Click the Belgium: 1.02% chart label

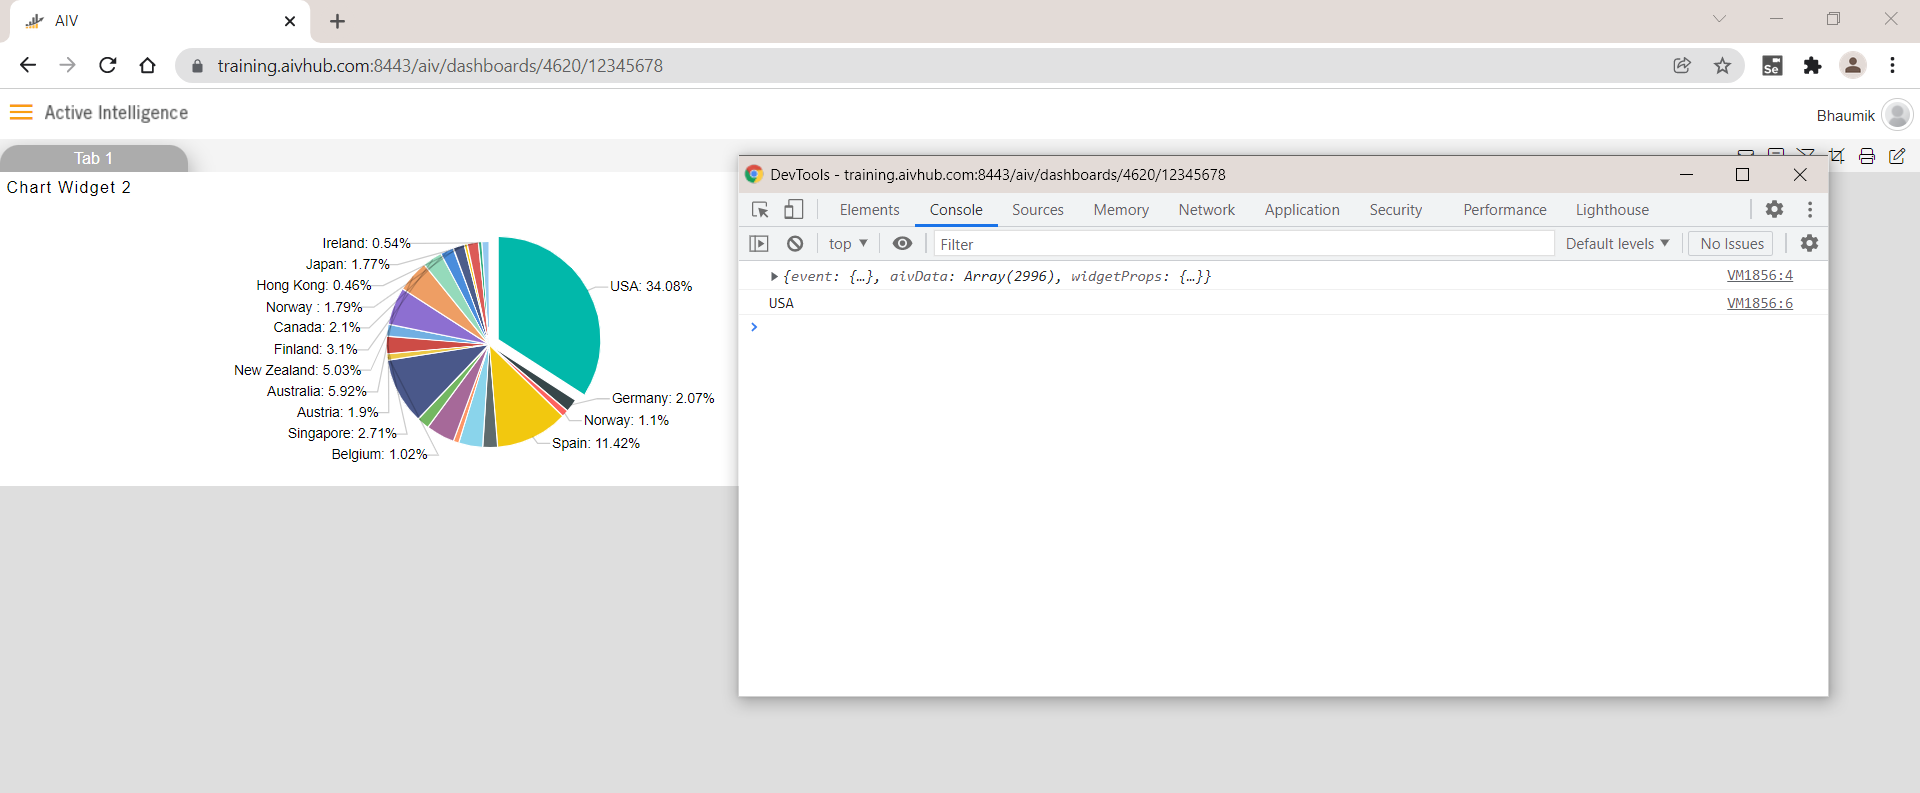click(379, 454)
